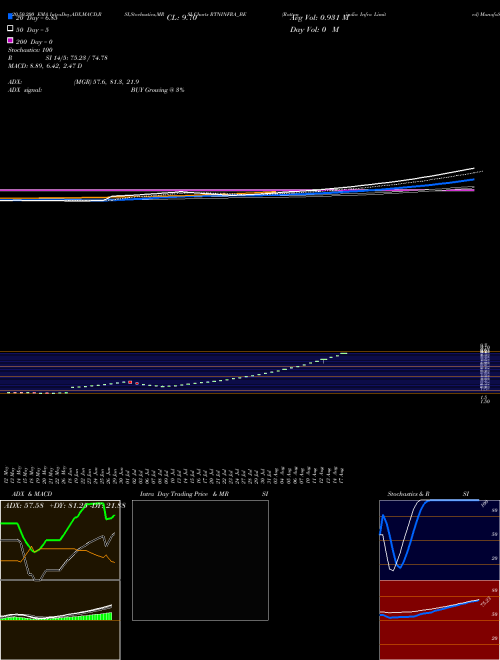
Task: Click the navy stochastics oscillator chart
Action: [439, 540]
